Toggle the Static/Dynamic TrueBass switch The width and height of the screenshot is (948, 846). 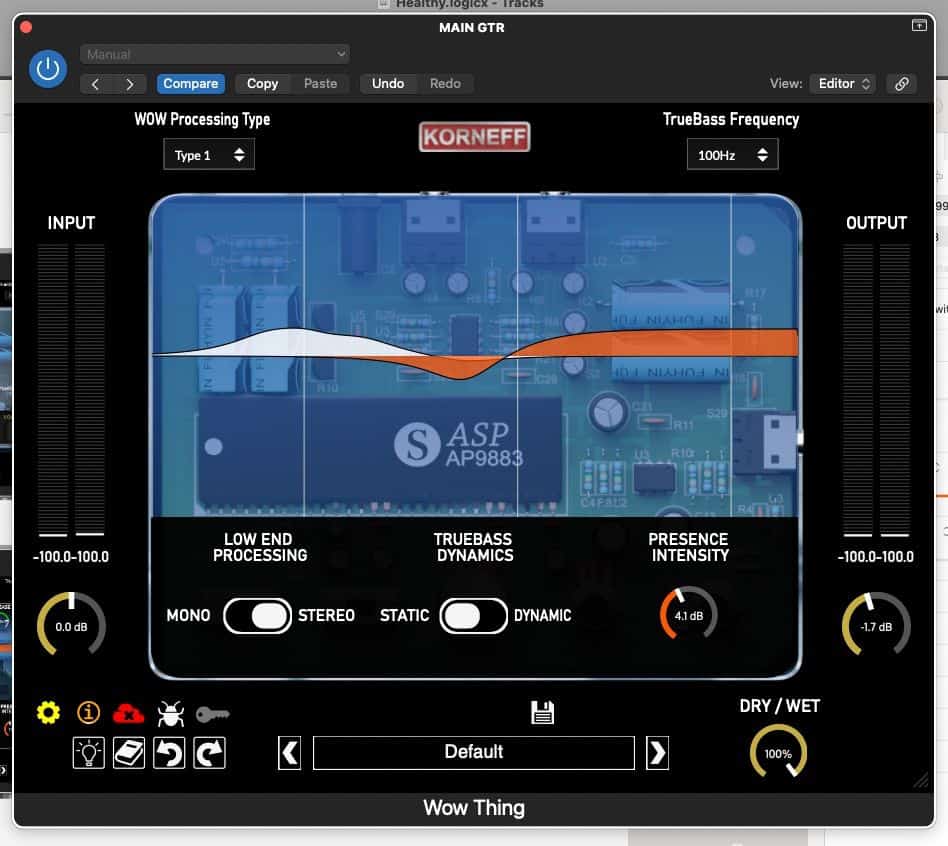click(x=473, y=616)
